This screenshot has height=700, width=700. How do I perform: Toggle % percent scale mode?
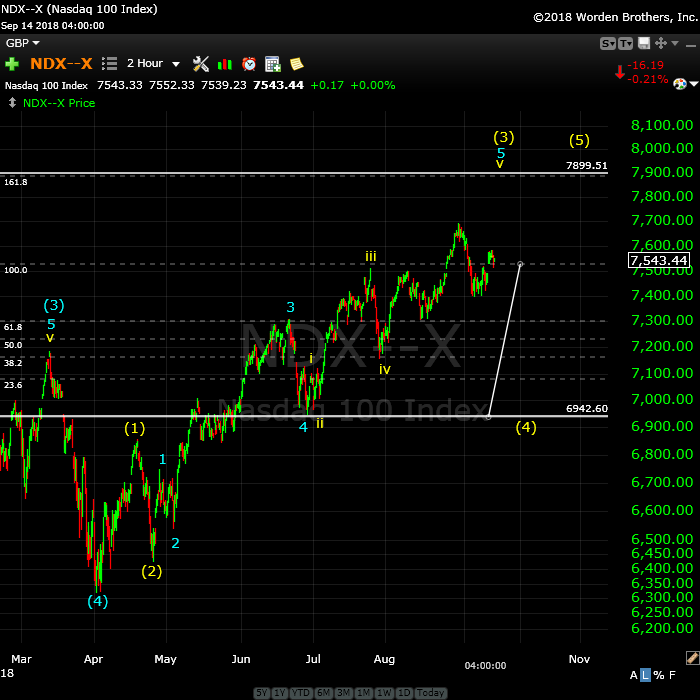[x=659, y=675]
